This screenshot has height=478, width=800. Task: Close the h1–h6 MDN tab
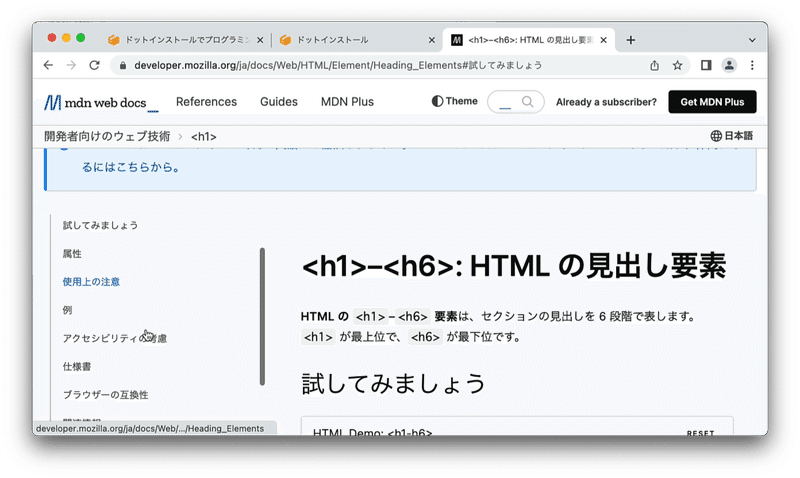[604, 40]
